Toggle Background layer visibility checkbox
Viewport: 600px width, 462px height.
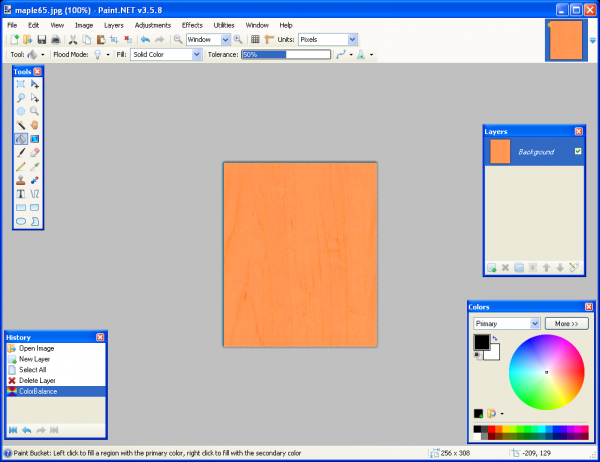coord(578,151)
